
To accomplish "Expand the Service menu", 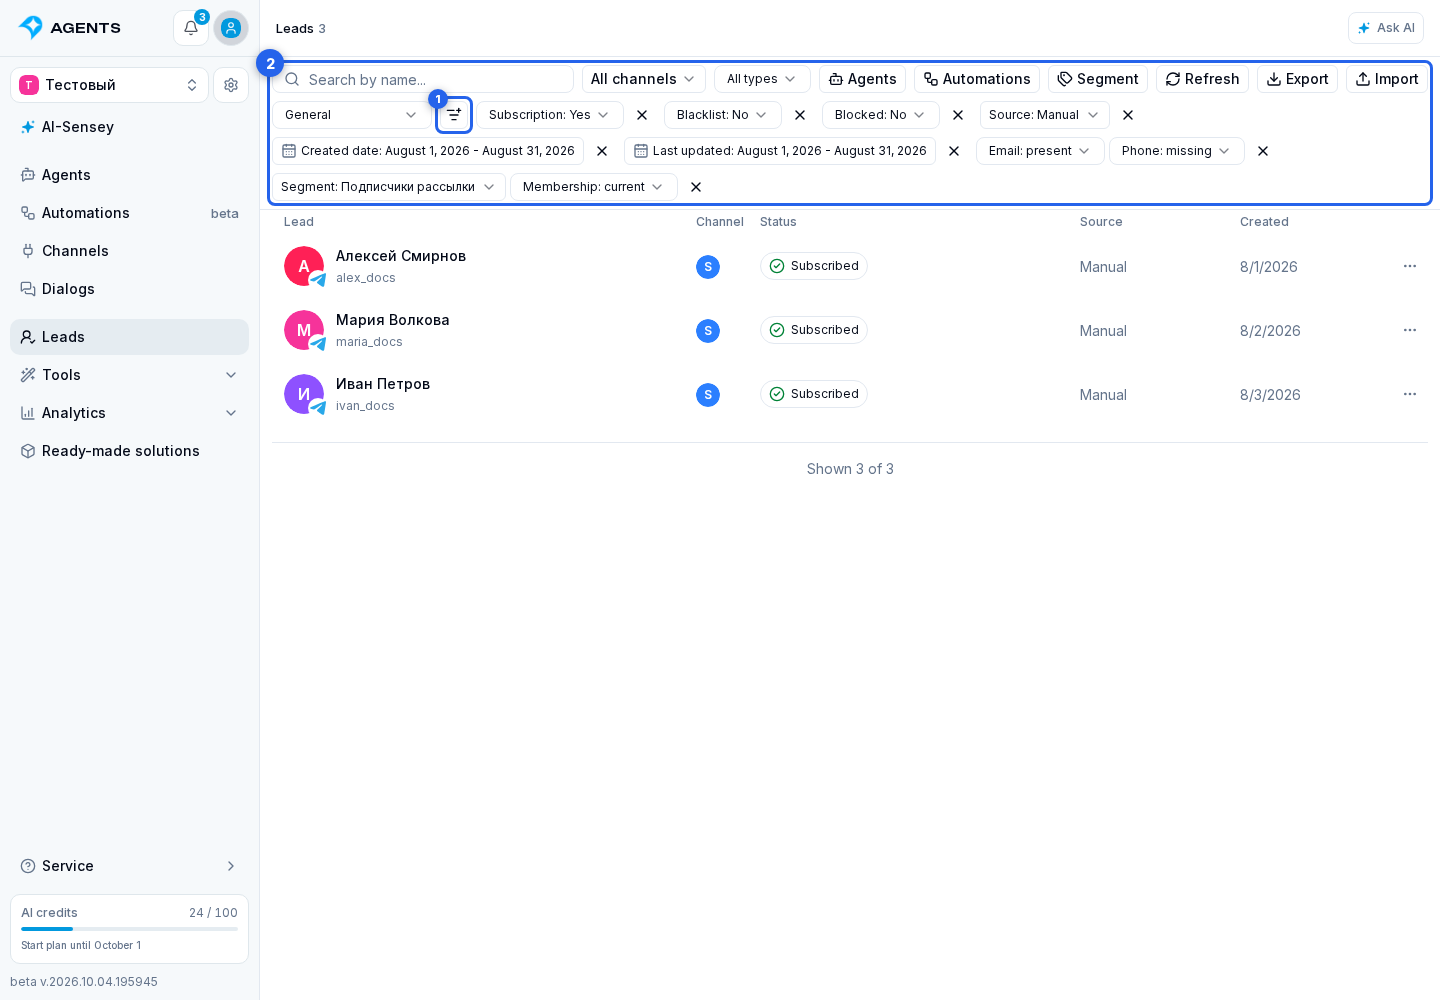I will coord(130,866).
